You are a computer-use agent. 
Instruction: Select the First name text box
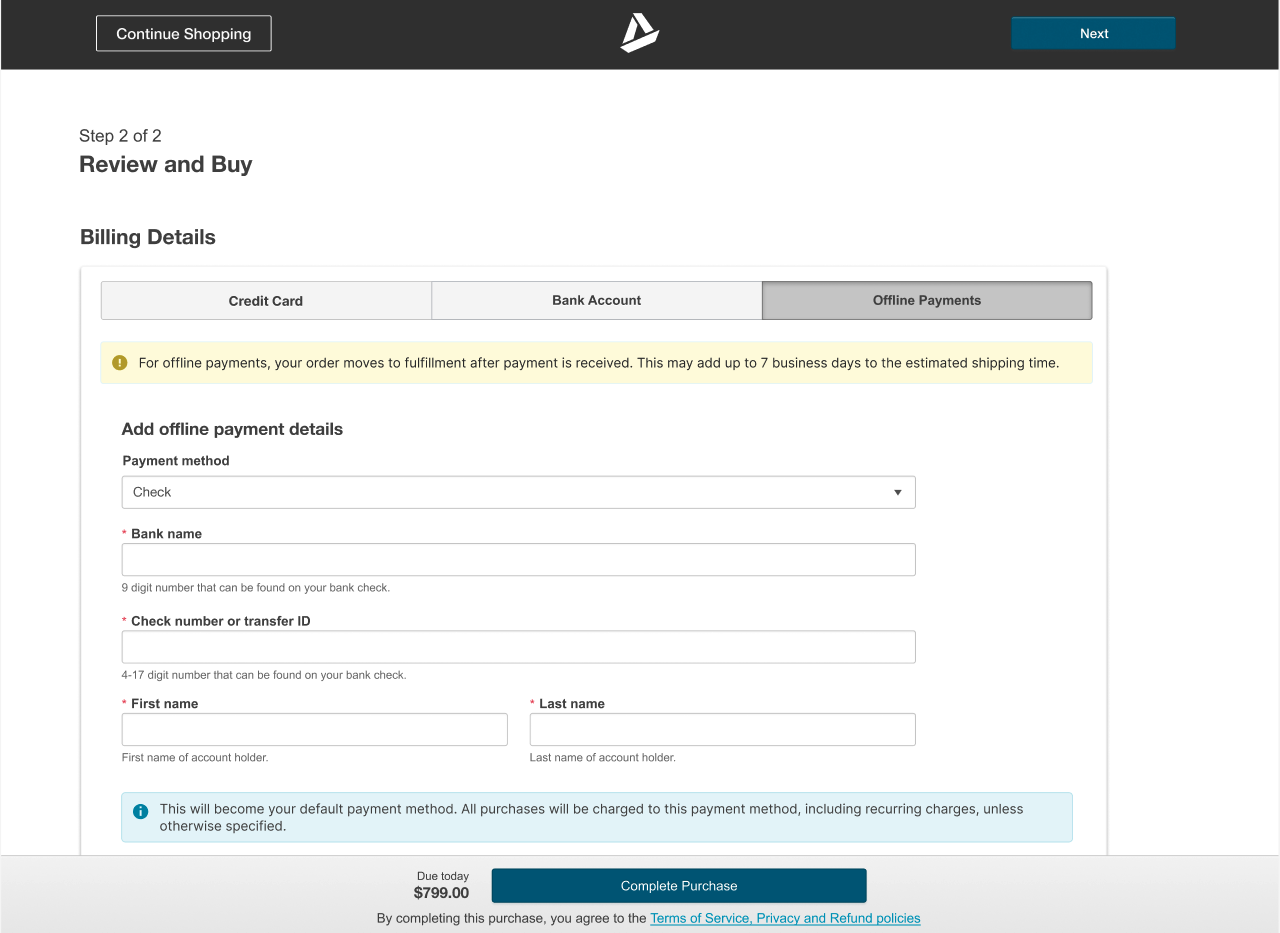click(x=314, y=730)
